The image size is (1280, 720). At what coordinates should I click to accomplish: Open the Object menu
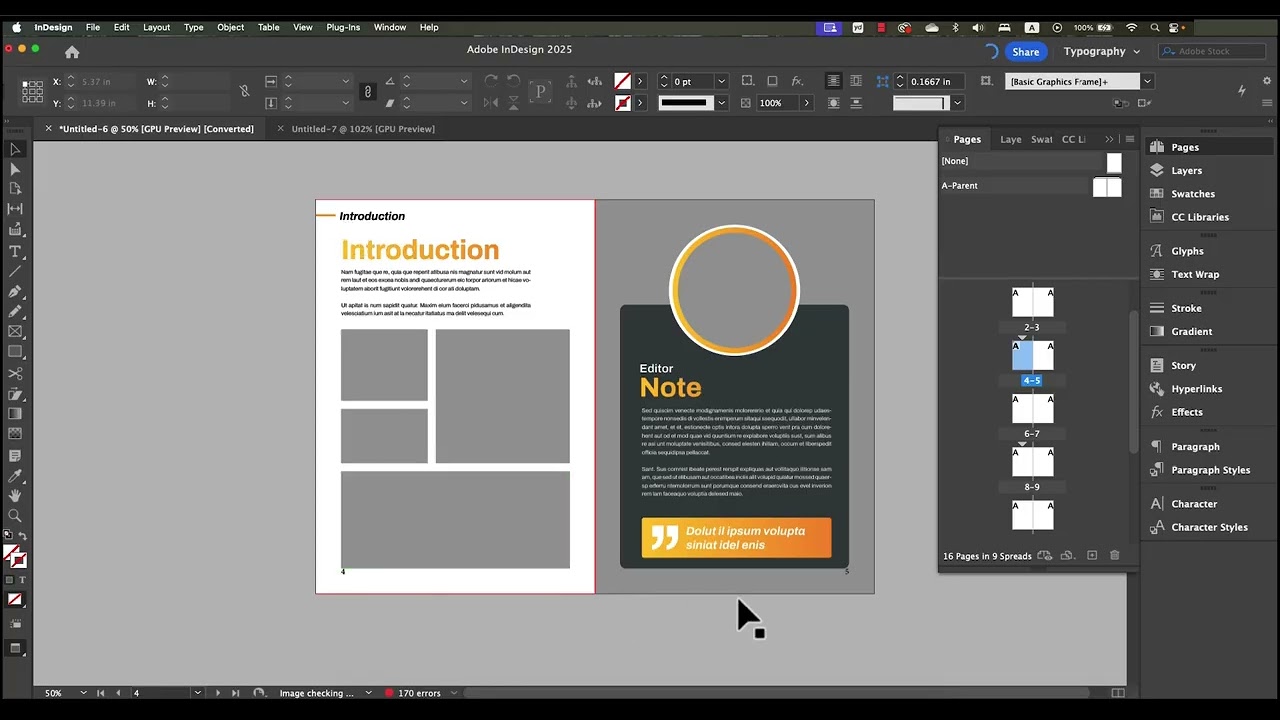pyautogui.click(x=230, y=27)
